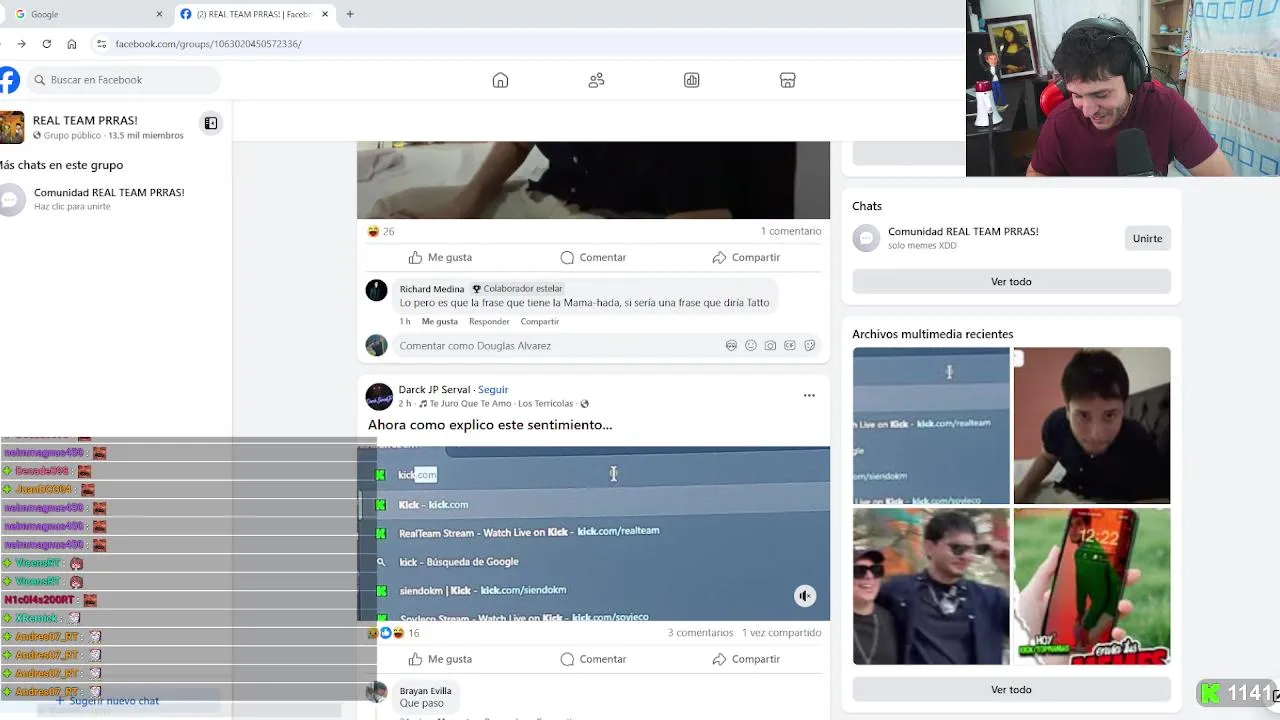This screenshot has width=1280, height=720.
Task: Follow Darck JP Serval via Seguir
Action: 493,390
